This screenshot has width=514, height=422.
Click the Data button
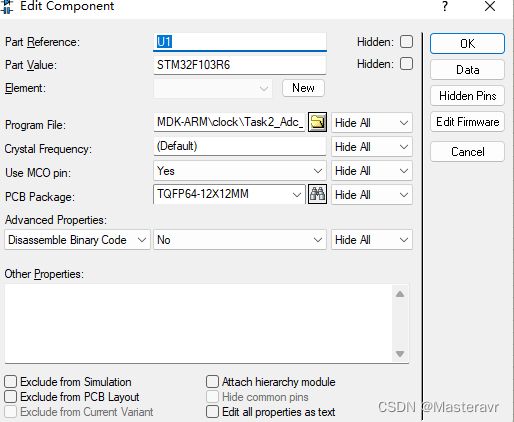[x=467, y=70]
